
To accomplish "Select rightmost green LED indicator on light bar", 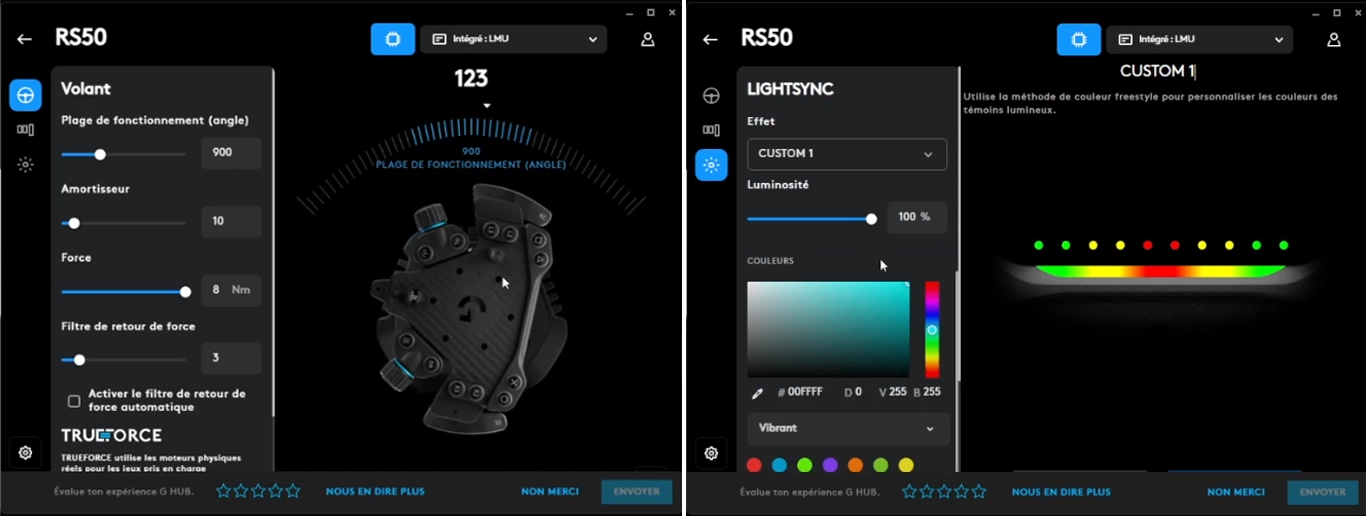I will pyautogui.click(x=1284, y=245).
